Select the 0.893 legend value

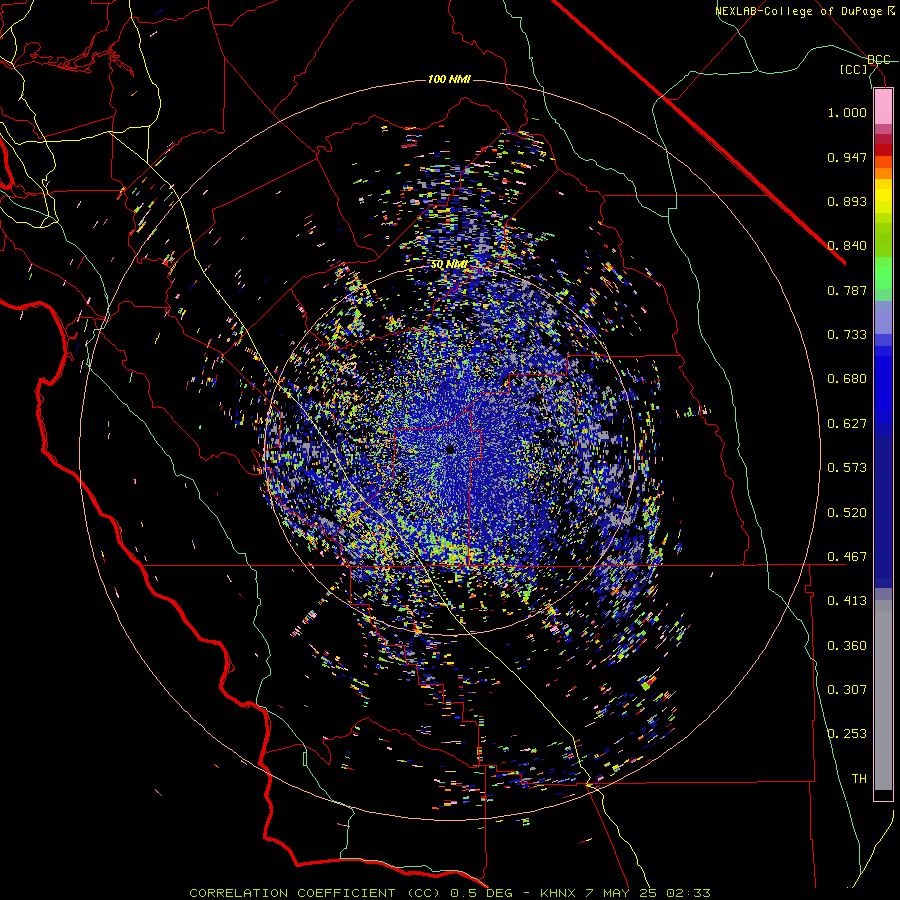coord(847,201)
